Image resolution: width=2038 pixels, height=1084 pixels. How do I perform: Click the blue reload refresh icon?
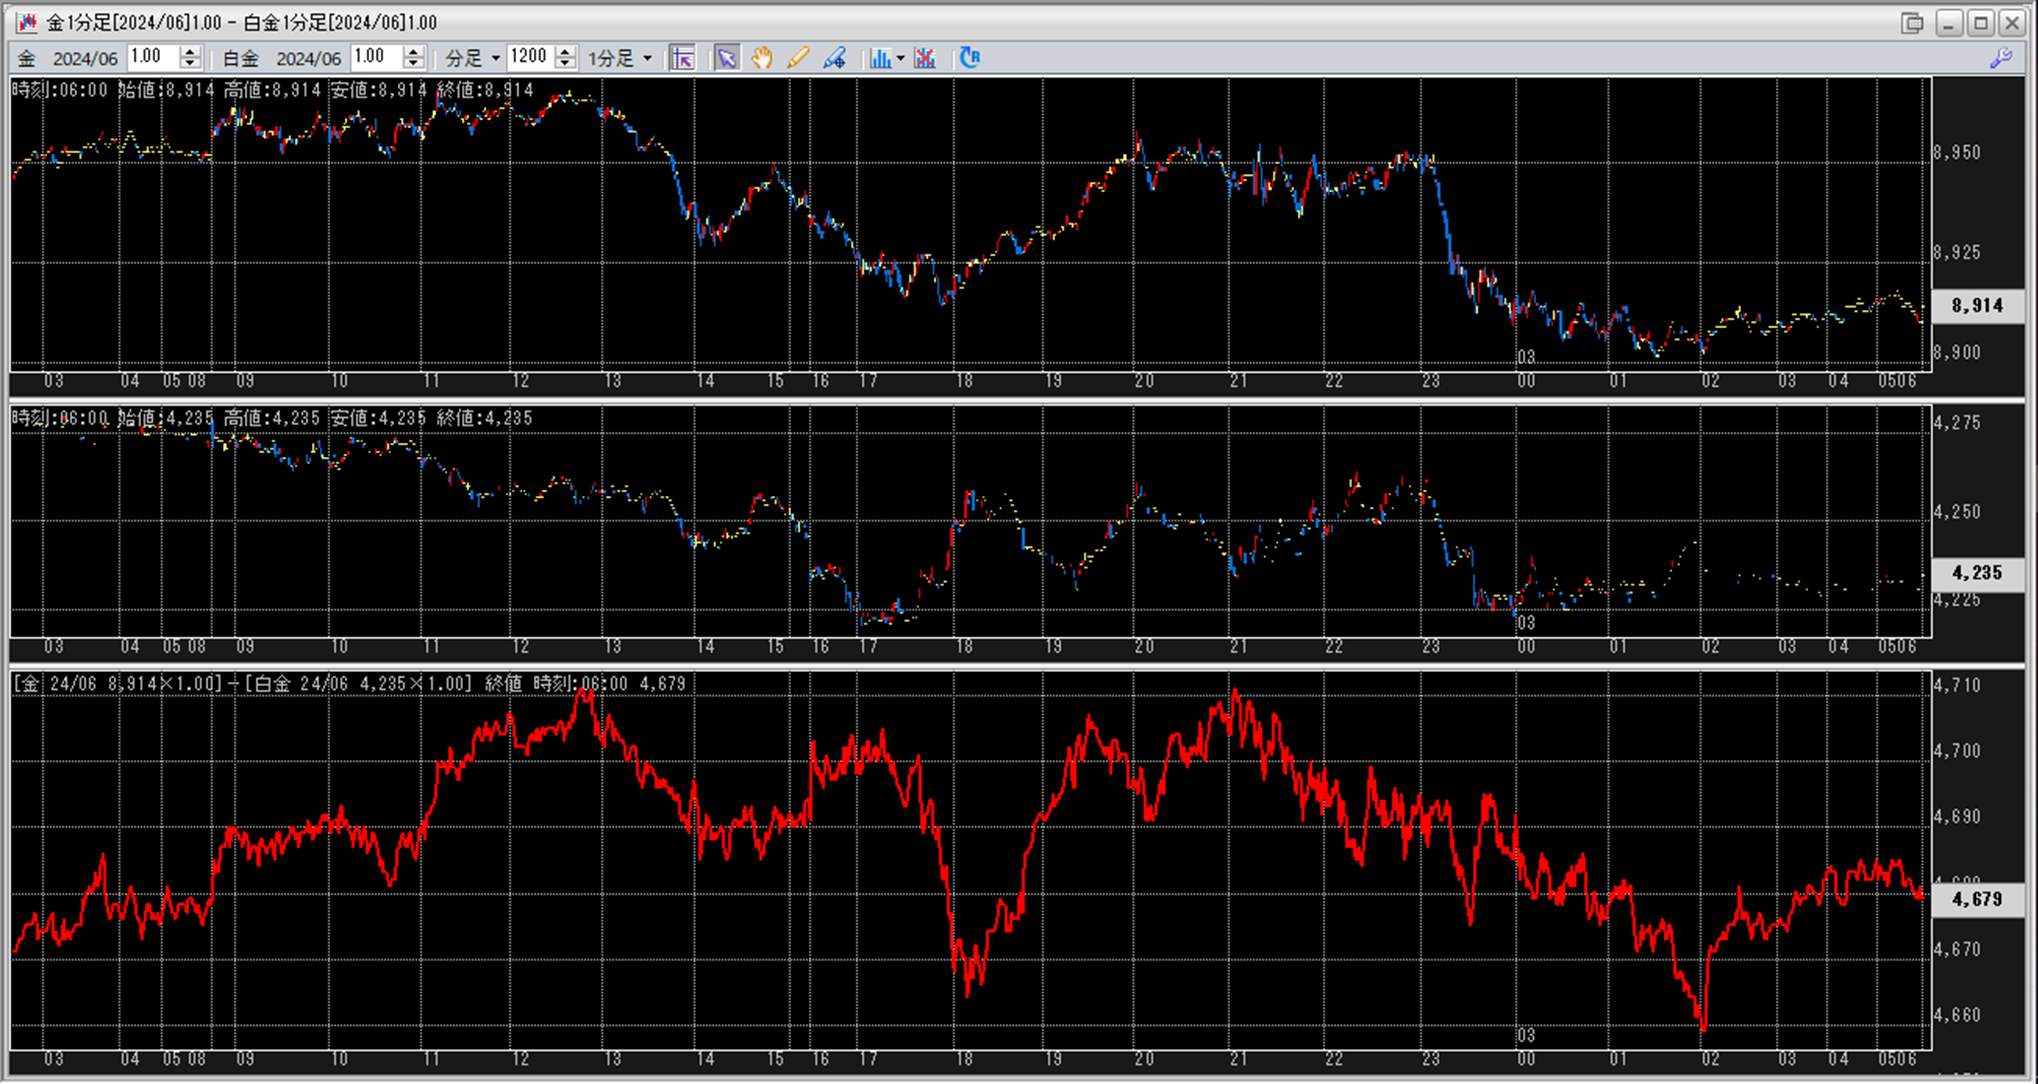969,58
